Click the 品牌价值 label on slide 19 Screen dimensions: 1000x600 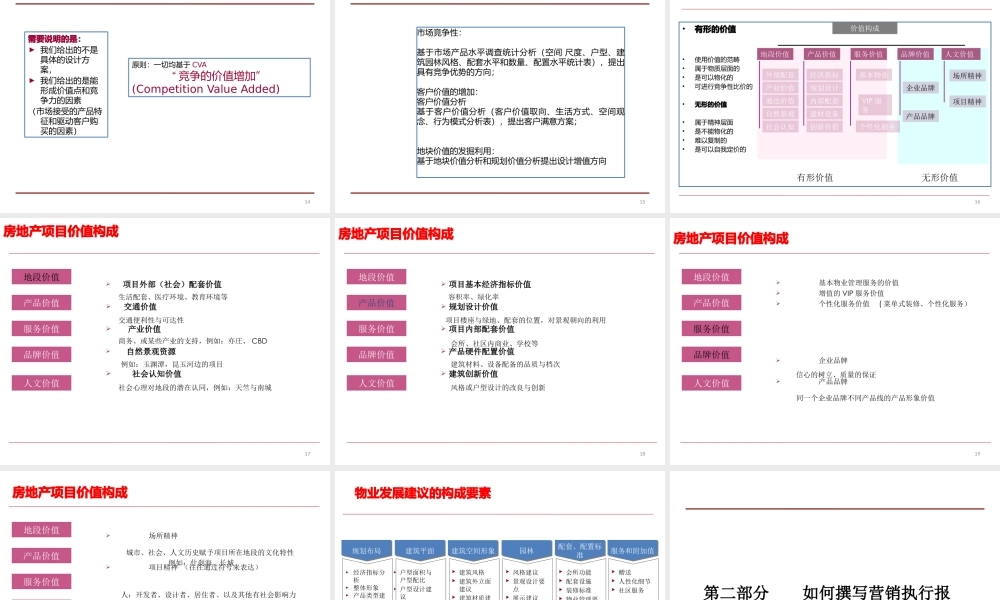(x=711, y=355)
